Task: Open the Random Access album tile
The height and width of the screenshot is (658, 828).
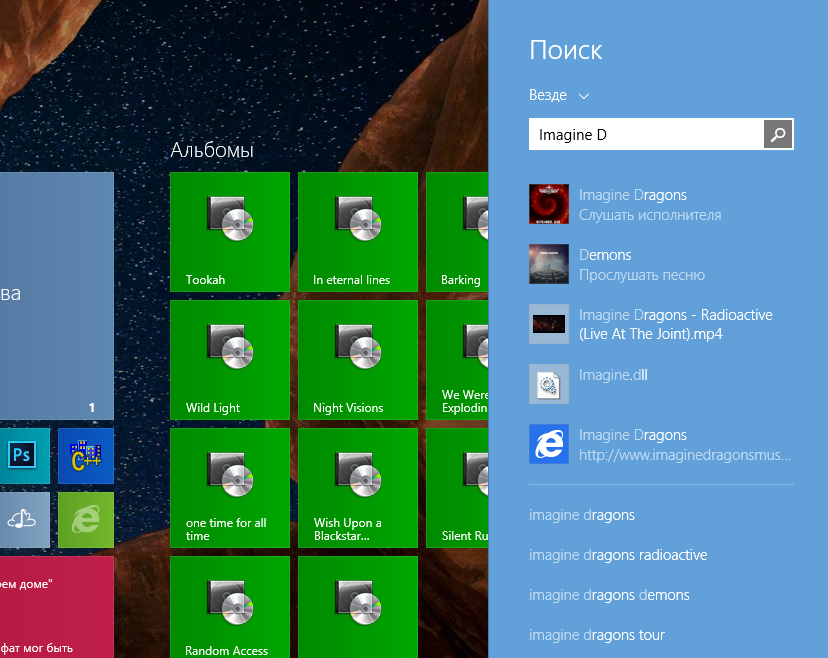Action: click(230, 607)
